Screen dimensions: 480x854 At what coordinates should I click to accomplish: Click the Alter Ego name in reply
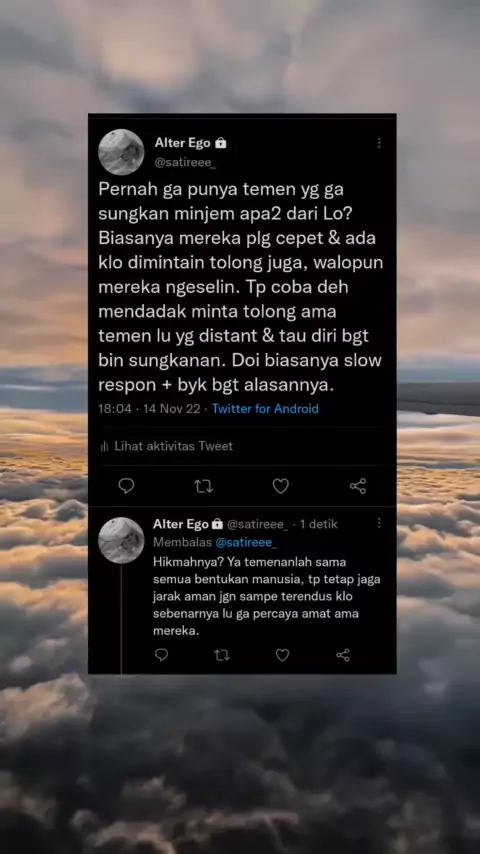(x=181, y=524)
